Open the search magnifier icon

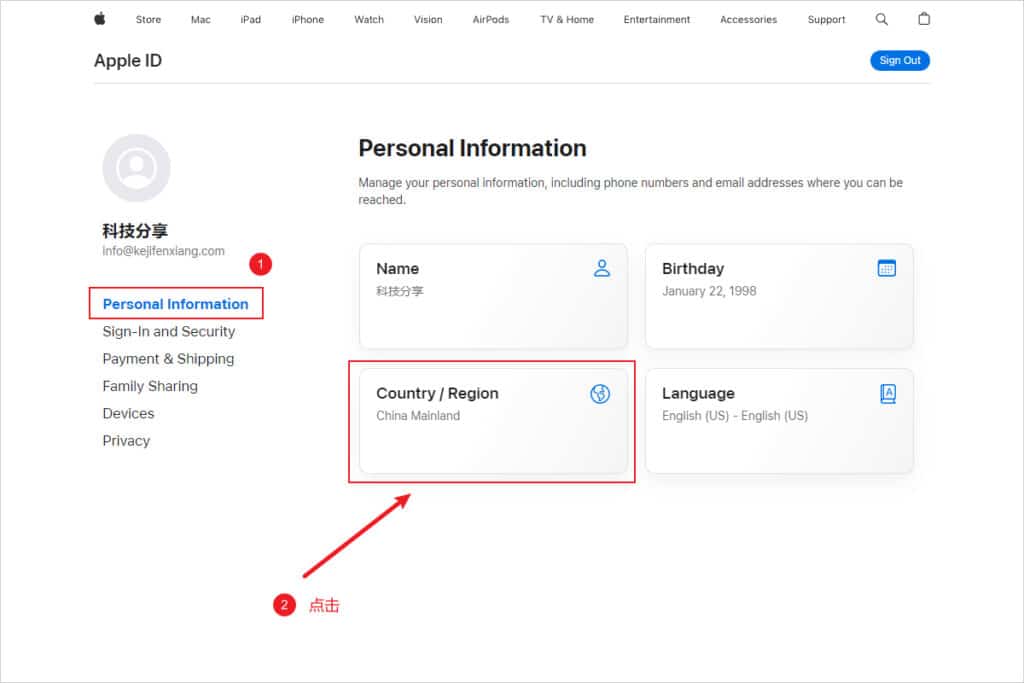pyautogui.click(x=881, y=19)
